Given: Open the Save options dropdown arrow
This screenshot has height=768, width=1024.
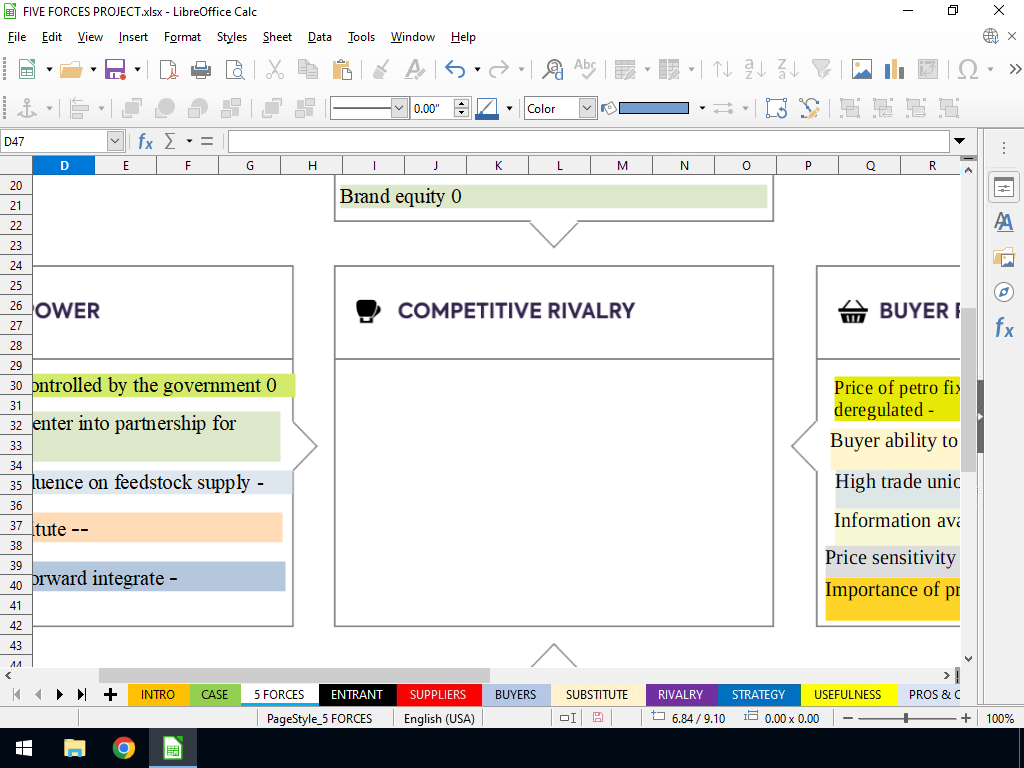Looking at the screenshot, I should point(137,69).
